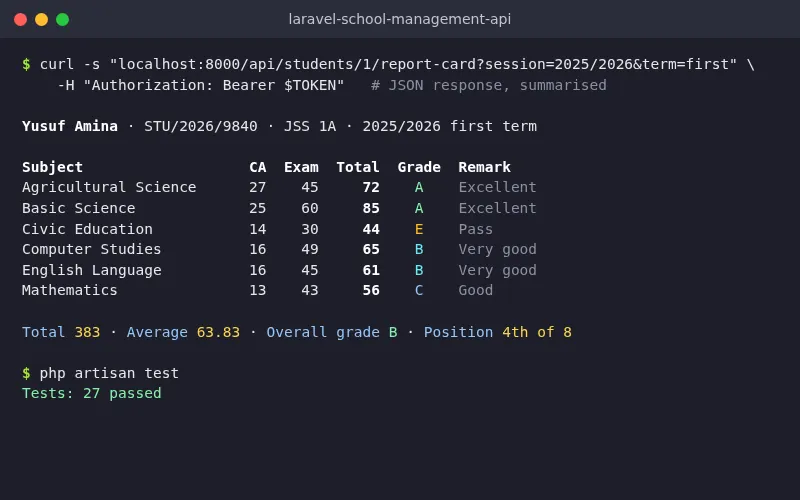The height and width of the screenshot is (500, 800).
Task: Click Basic Science total 85
Action: 371,208
